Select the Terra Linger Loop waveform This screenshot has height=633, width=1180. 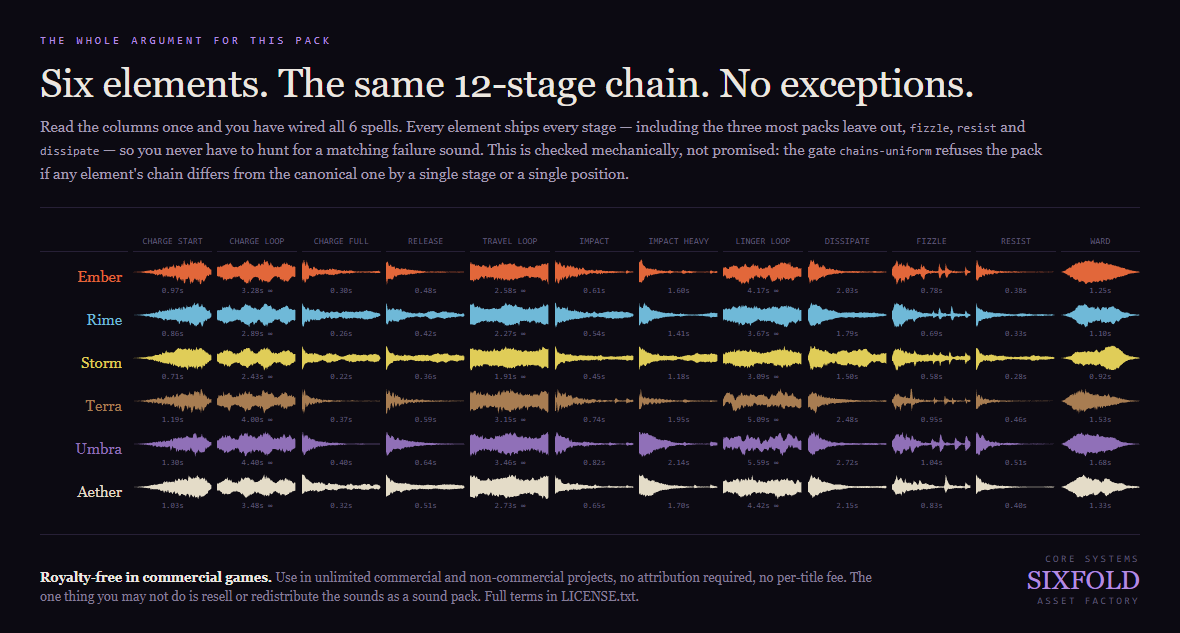762,400
